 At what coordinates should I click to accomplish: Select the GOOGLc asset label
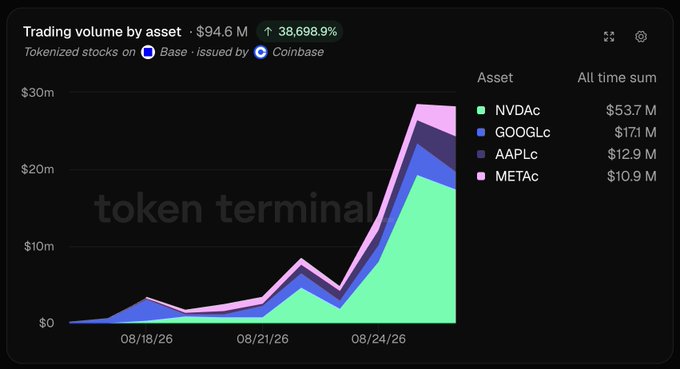[523, 132]
